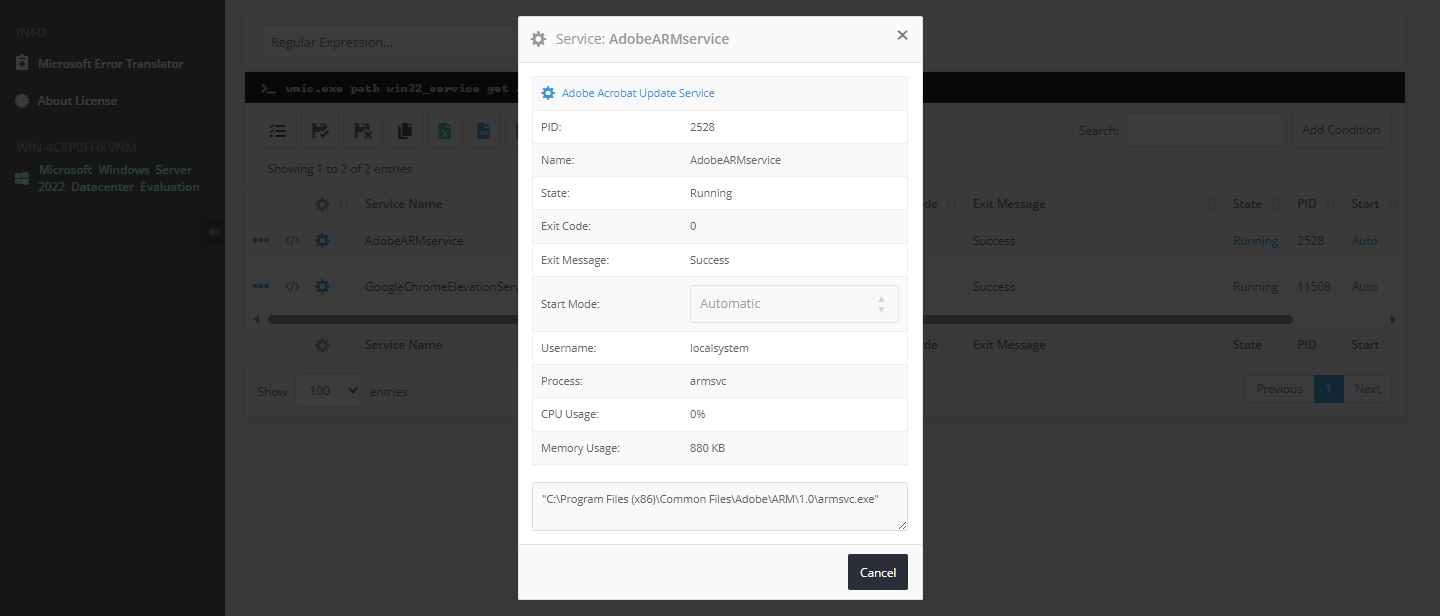Click the Add Condition button
This screenshot has height=616, width=1440.
[1341, 130]
